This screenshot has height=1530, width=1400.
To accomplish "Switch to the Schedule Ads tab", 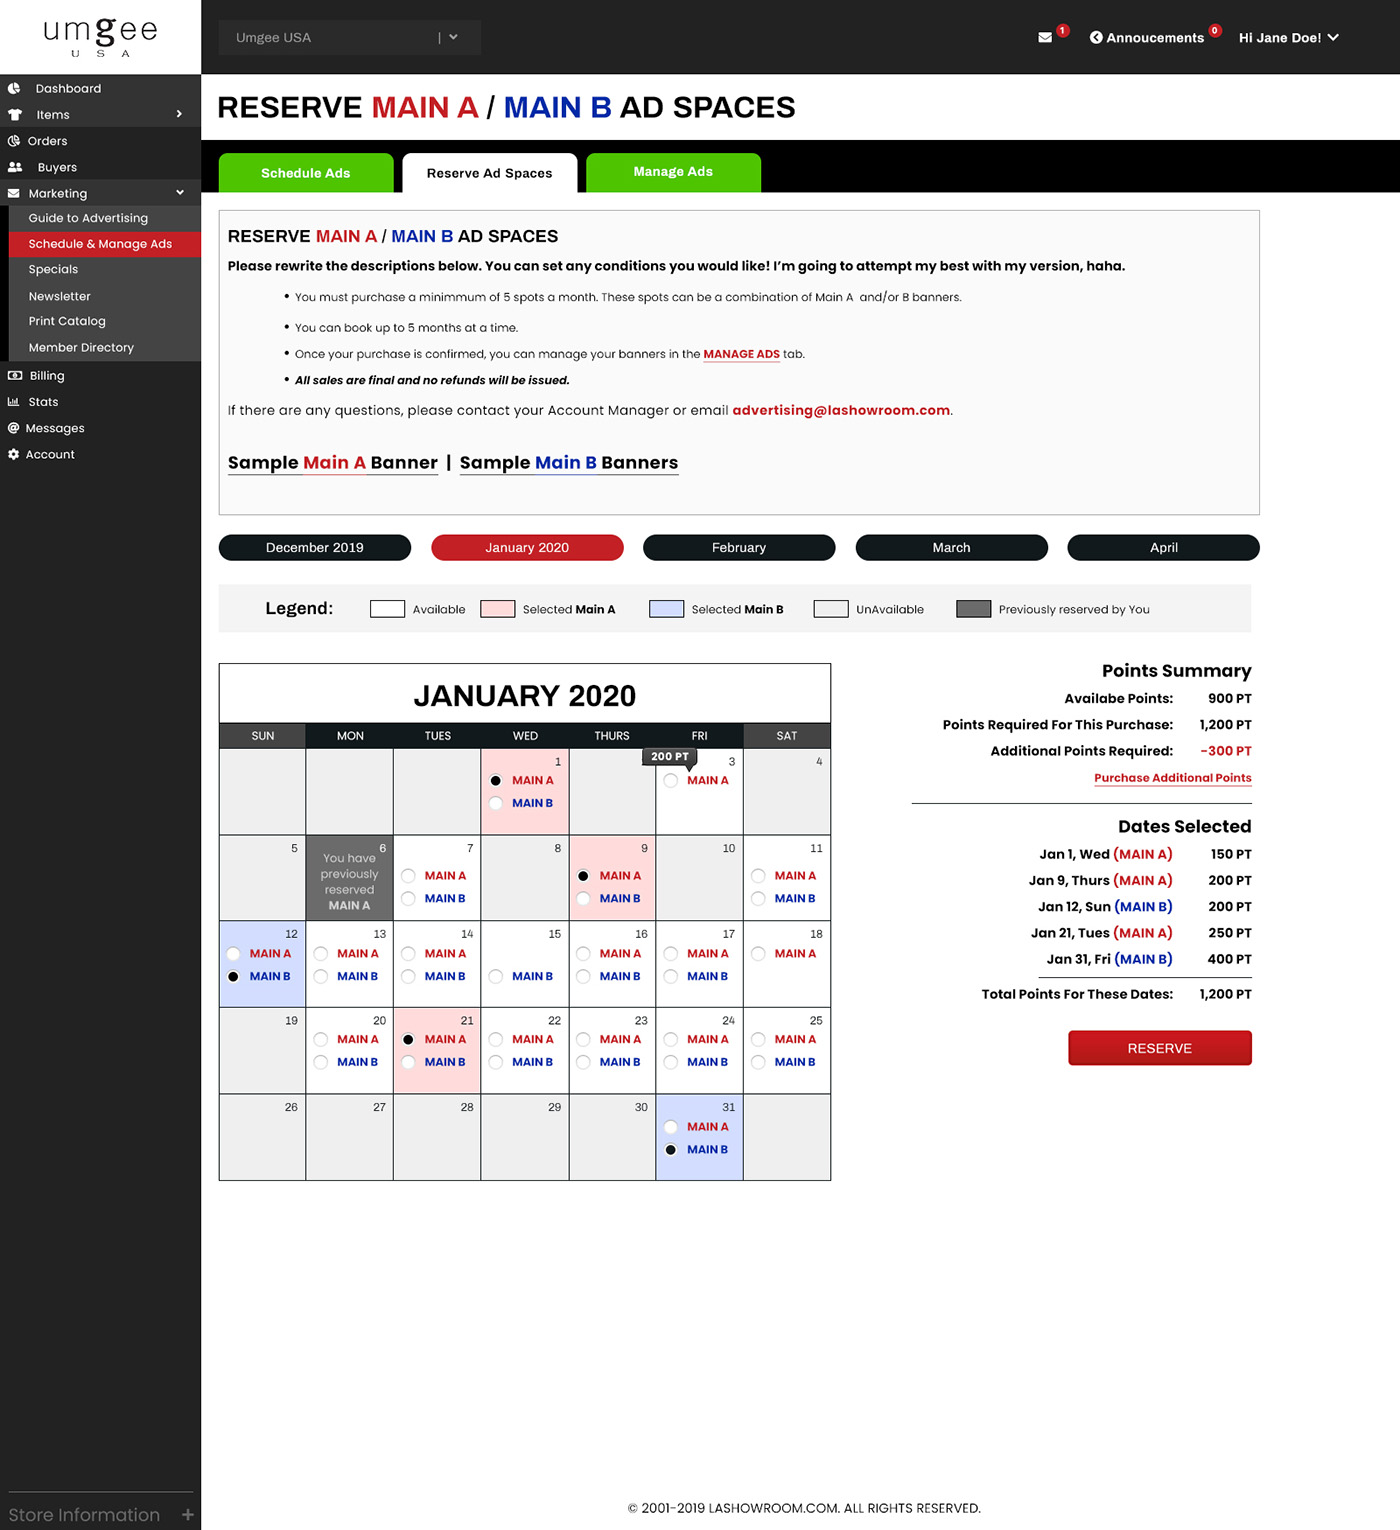I will click(305, 173).
